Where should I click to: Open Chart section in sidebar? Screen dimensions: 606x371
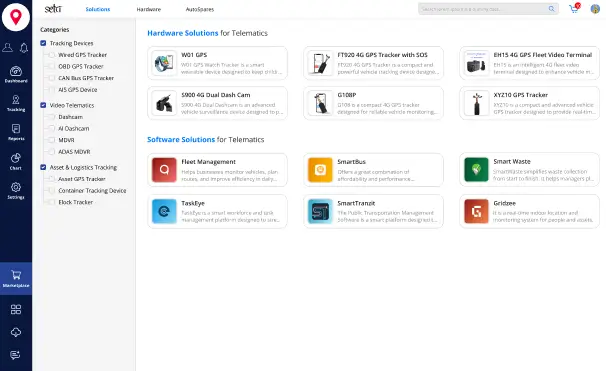[x=16, y=162]
